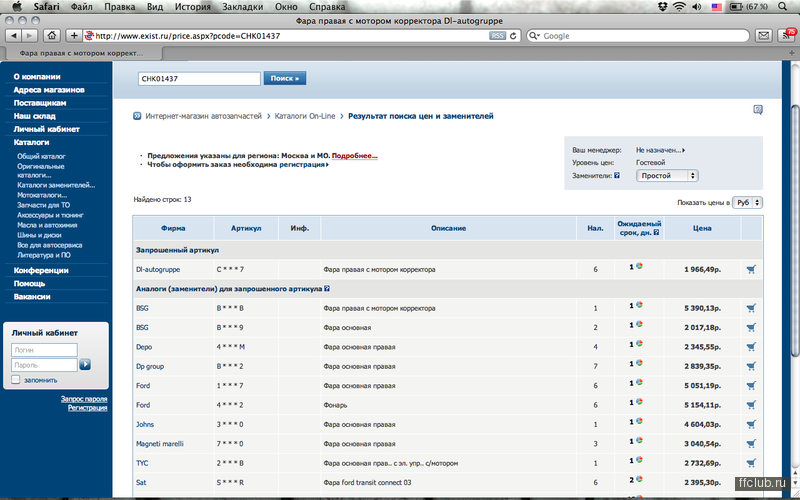Click the login arrow button in Личный кабинет
The width and height of the screenshot is (800, 500).
click(x=85, y=364)
